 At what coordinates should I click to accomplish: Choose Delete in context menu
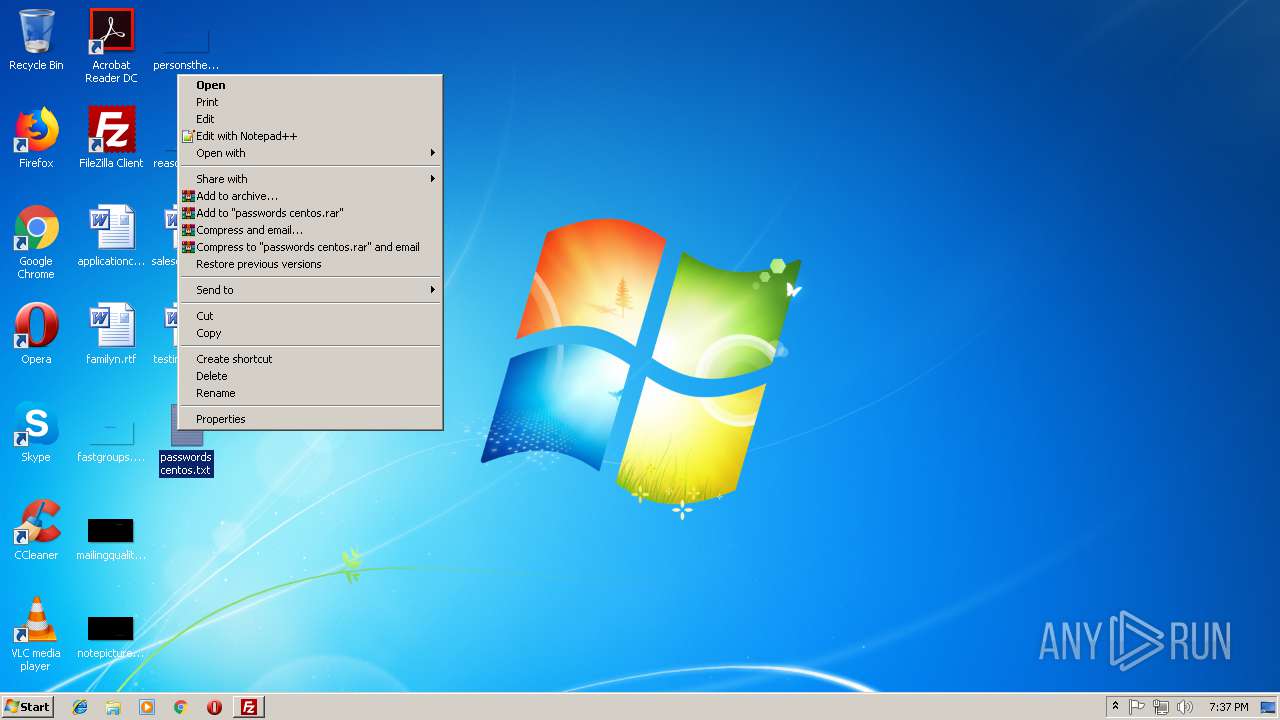click(x=310, y=376)
